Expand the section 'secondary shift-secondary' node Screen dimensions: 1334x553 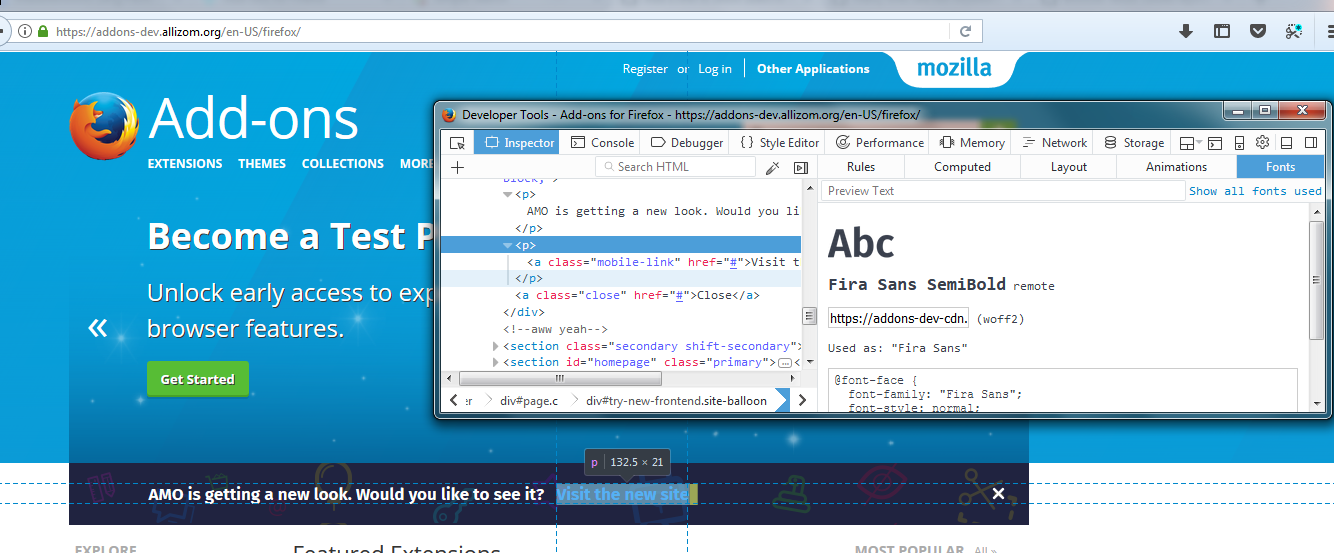pos(496,346)
